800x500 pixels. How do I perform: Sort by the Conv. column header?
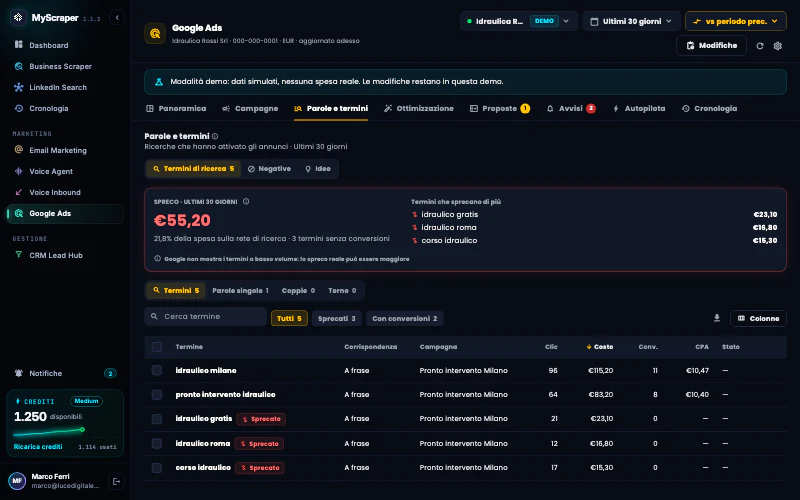648,347
